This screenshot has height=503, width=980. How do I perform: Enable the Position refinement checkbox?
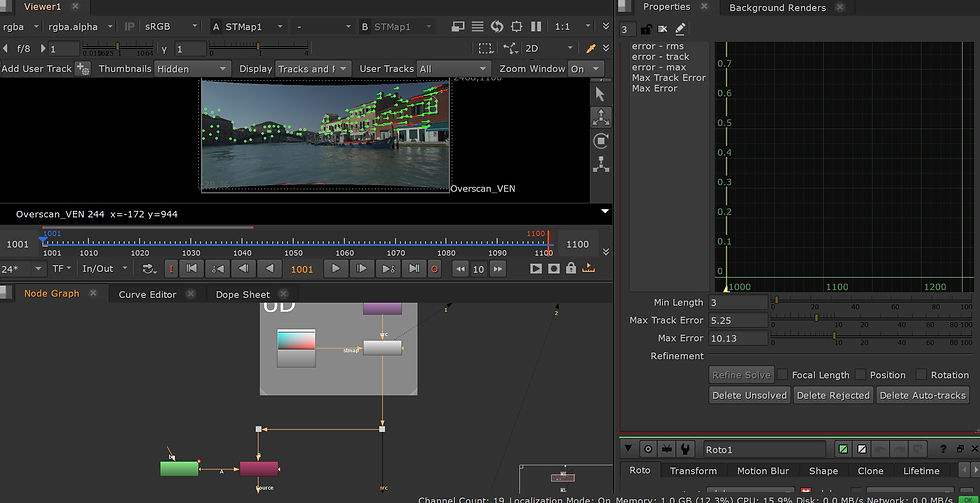[861, 374]
